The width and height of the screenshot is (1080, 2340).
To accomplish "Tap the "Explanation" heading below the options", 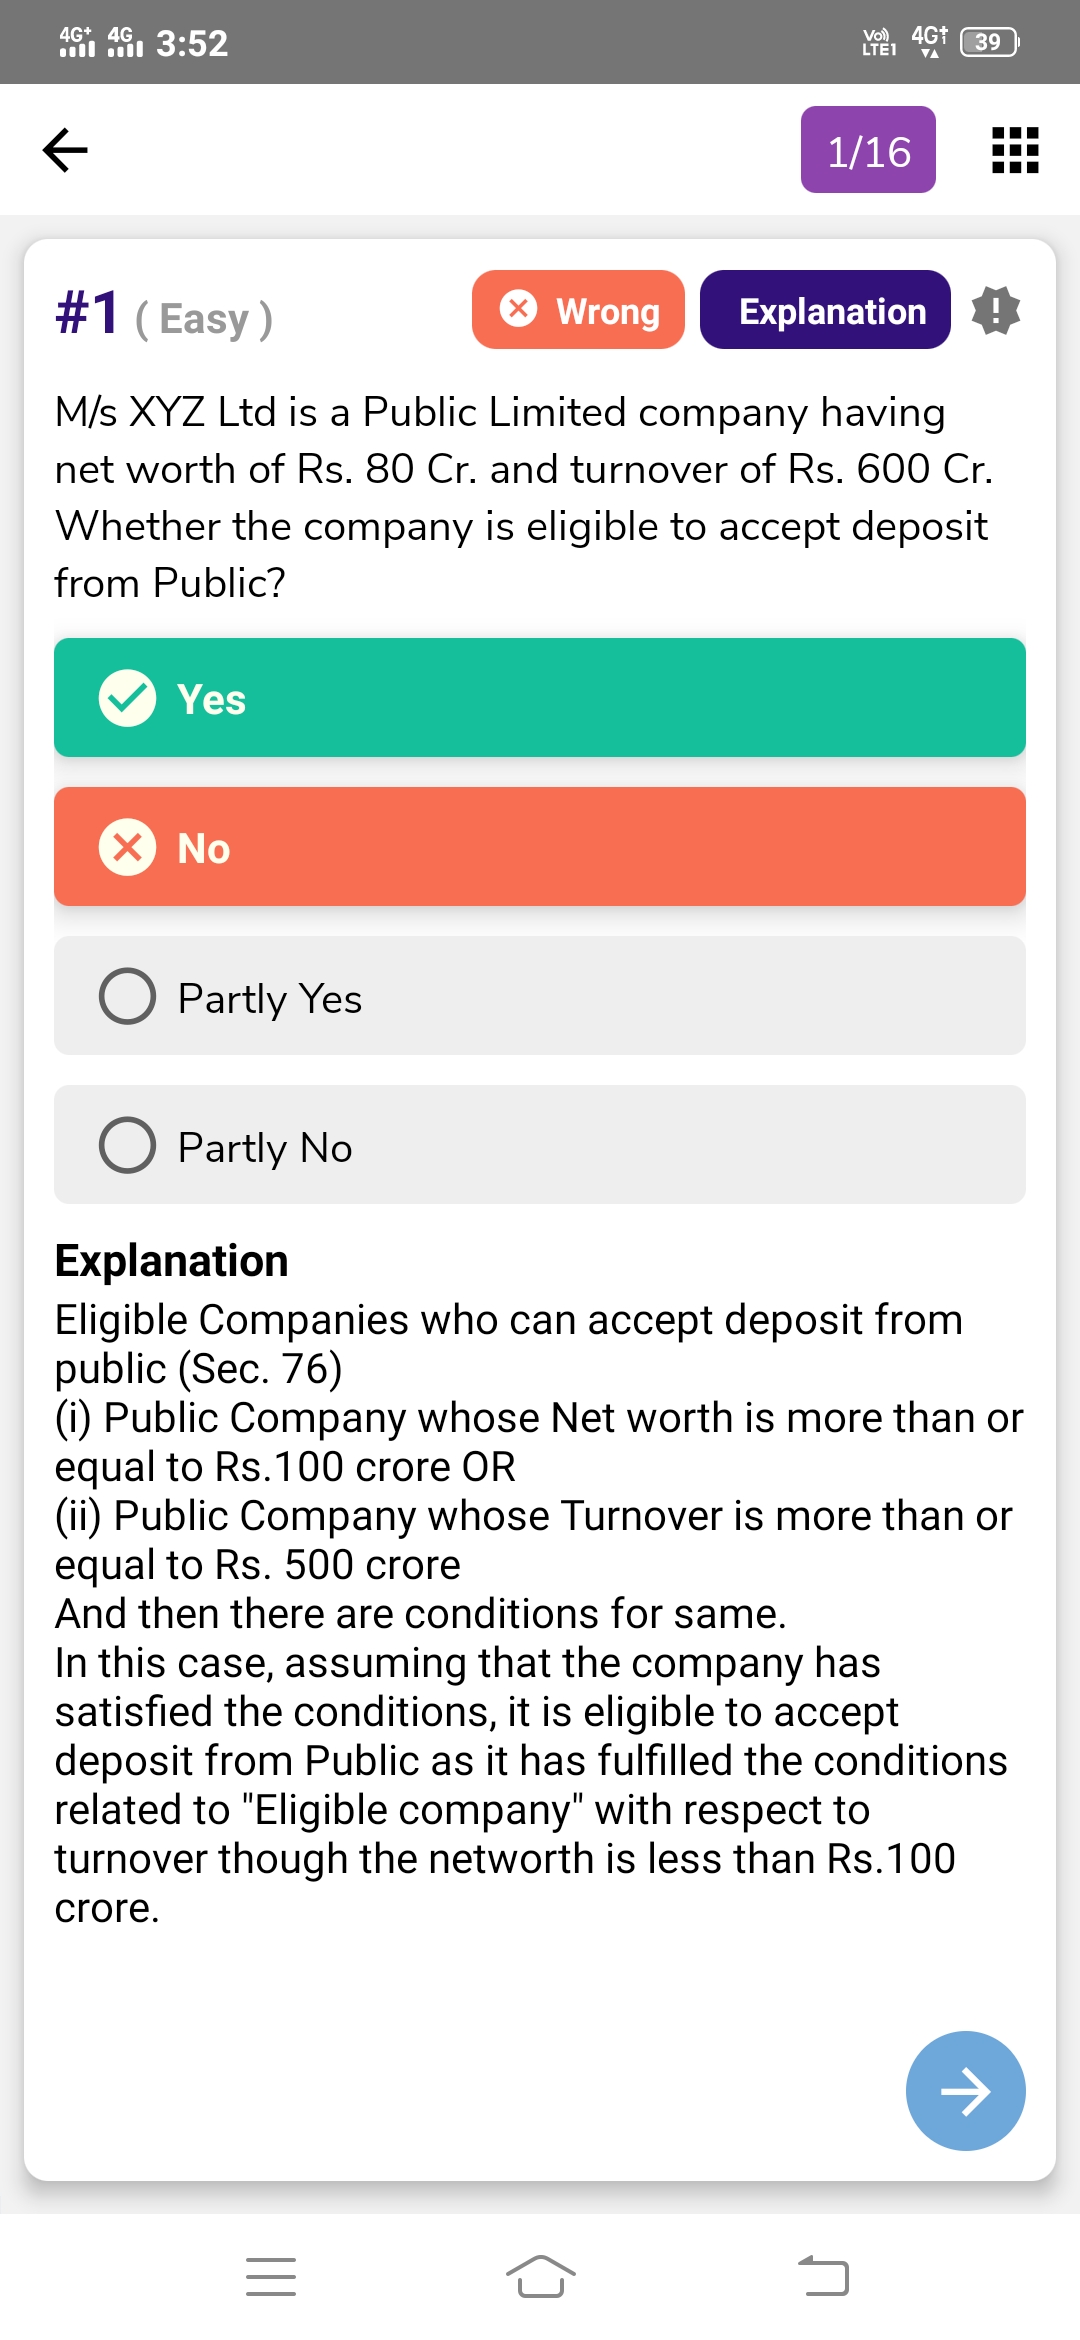I will 172,1261.
